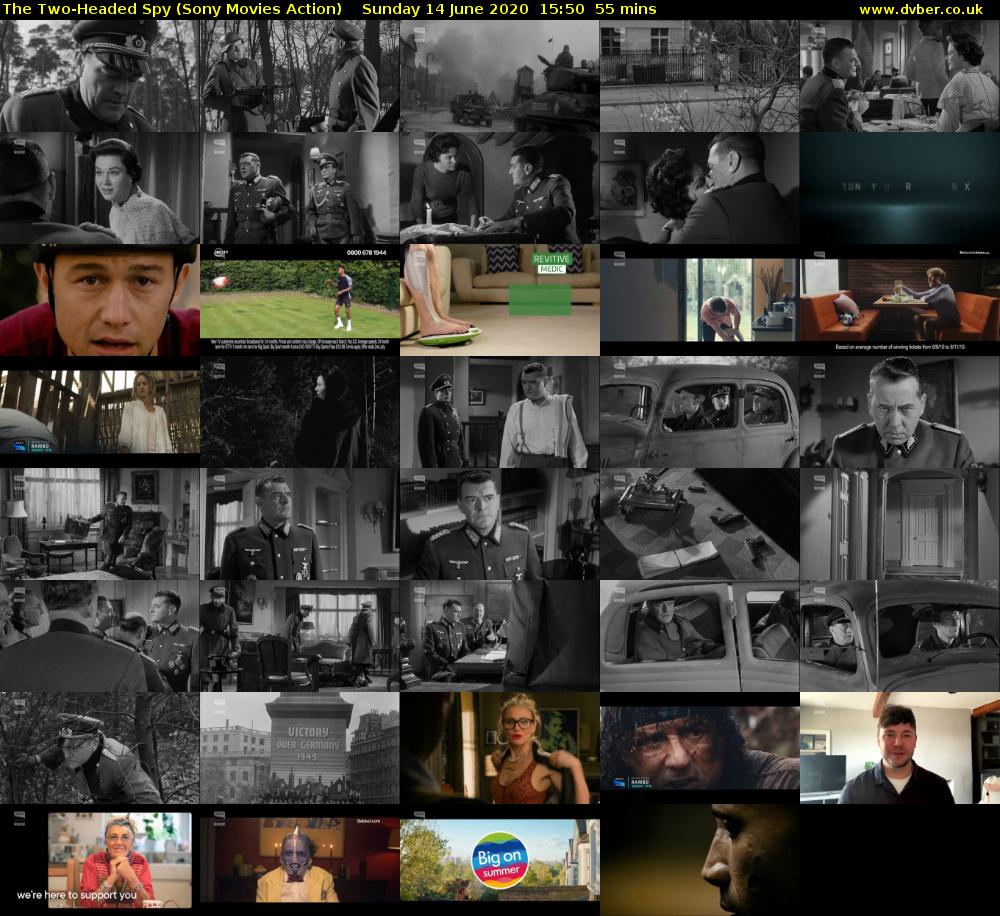Open thumbnail of officer looking down in forest
Screen dimensions: 1000x916
pos(99,76)
